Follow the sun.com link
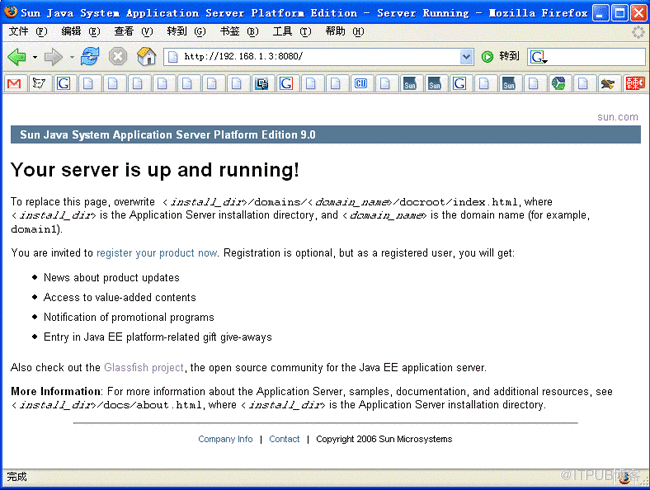Viewport: 650px width, 490px height. pos(618,117)
